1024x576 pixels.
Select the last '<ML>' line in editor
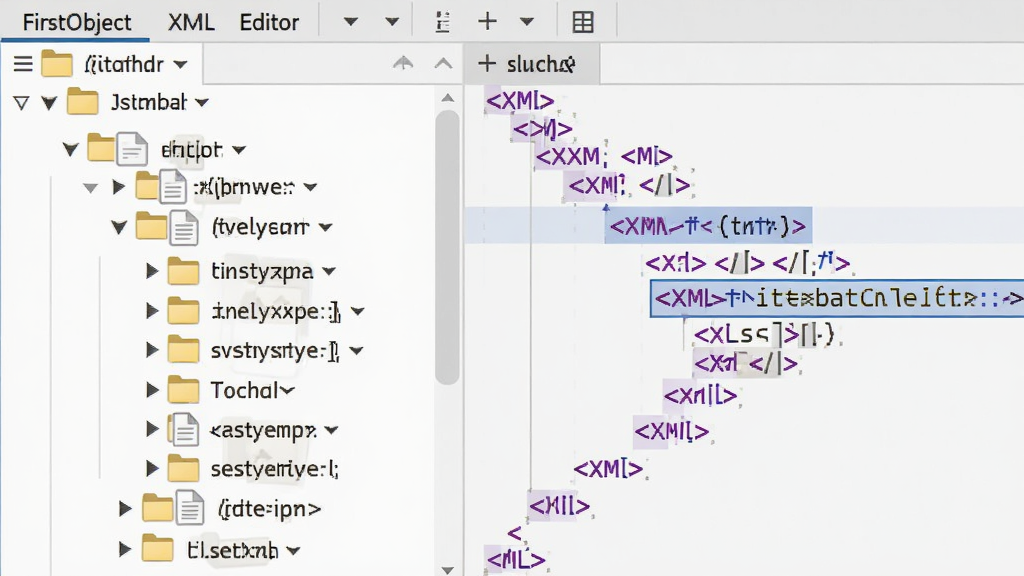516,560
